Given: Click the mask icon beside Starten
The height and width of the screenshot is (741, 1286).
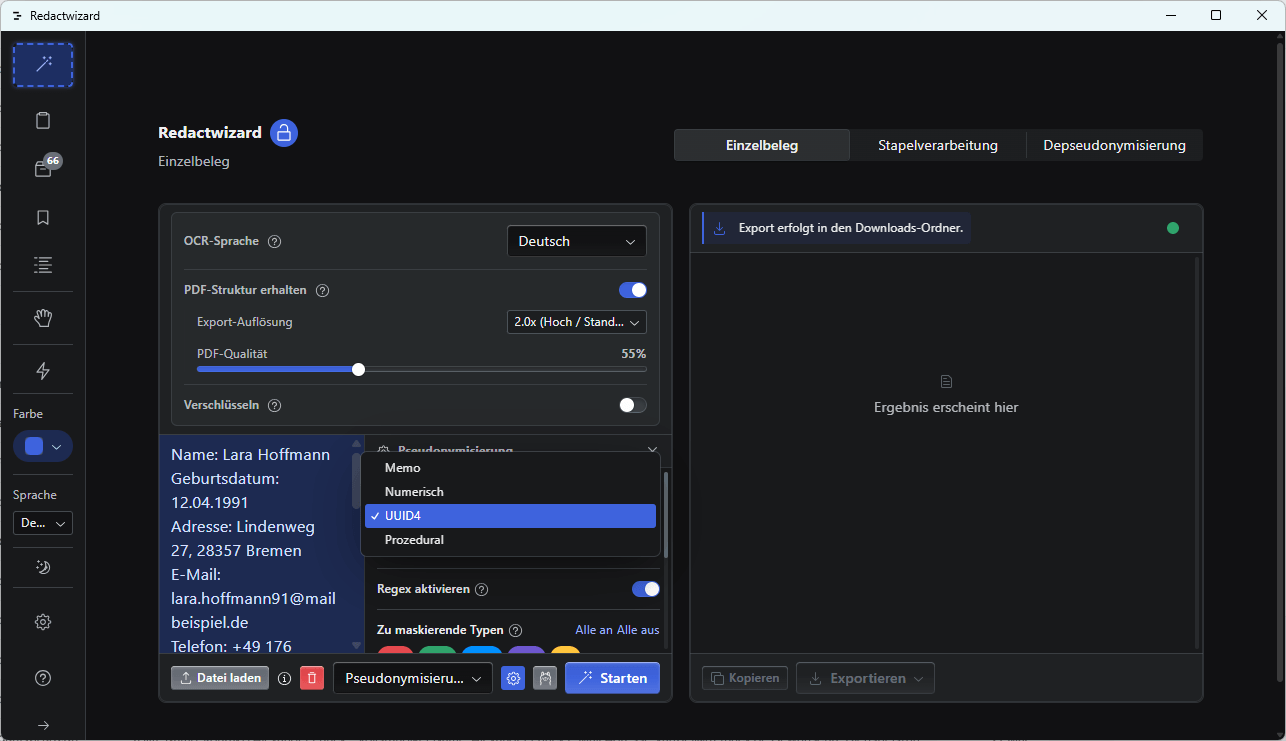Looking at the screenshot, I should 545,678.
